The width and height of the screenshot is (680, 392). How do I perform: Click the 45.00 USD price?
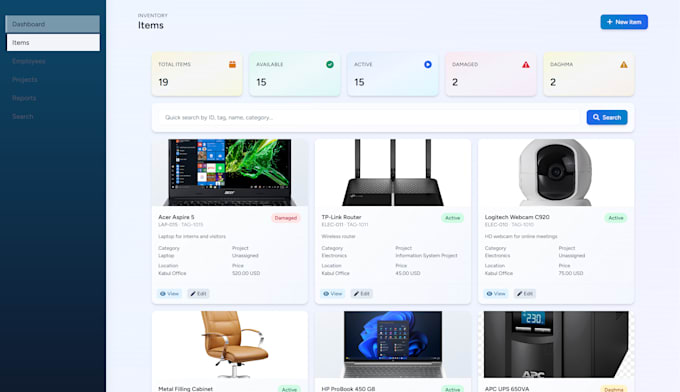(x=408, y=273)
